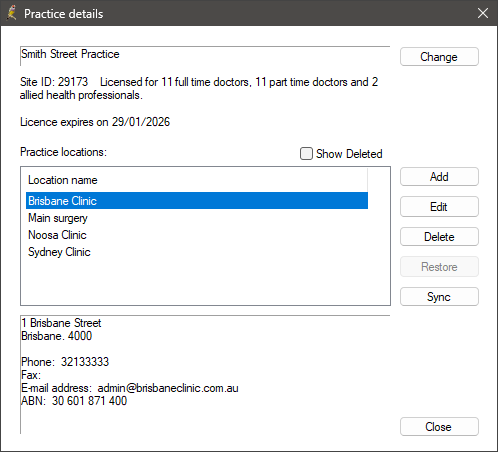Click the Phone 32133333 line
Viewport: 498px width, 452px height.
tap(65, 362)
